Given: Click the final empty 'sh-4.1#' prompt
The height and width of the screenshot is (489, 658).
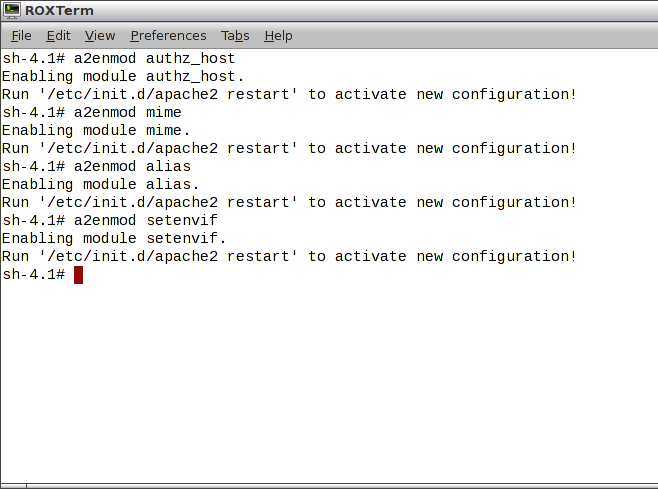Looking at the screenshot, I should click(34, 274).
